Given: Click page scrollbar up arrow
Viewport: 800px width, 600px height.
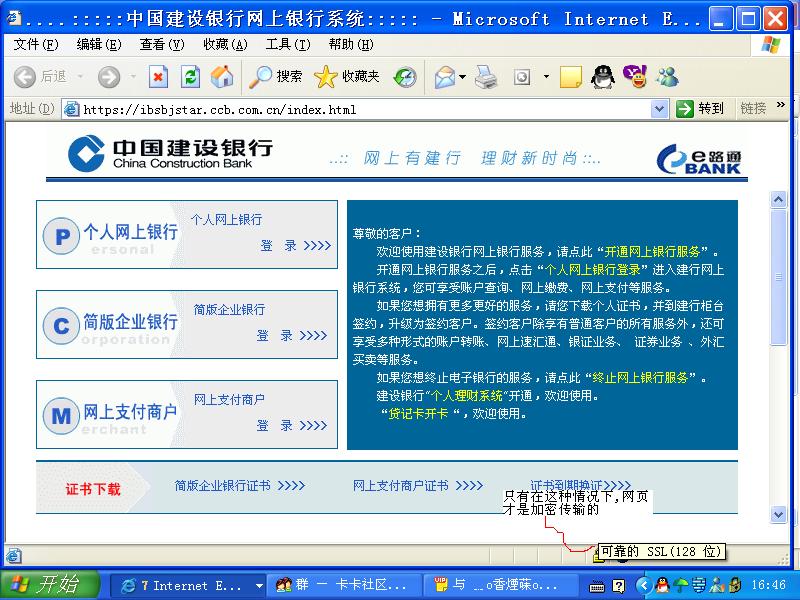Looking at the screenshot, I should [x=778, y=199].
